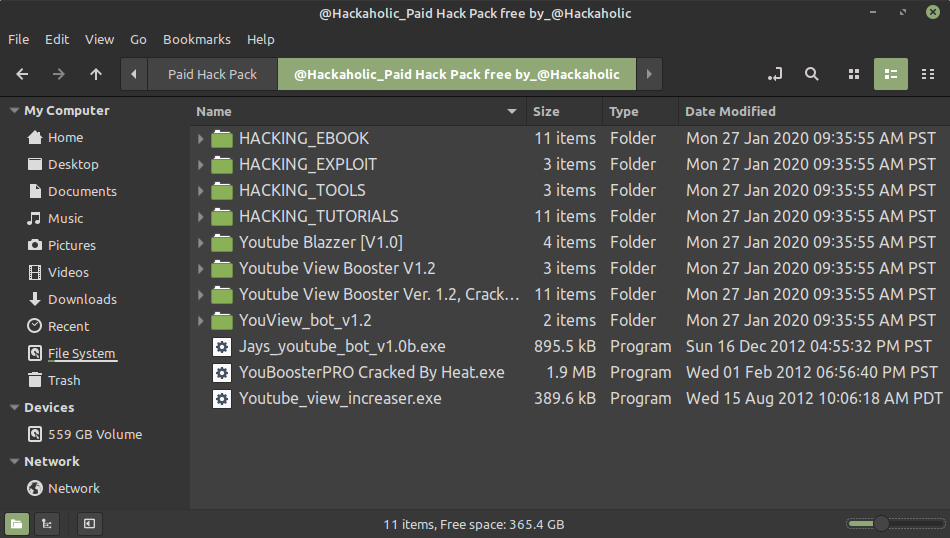This screenshot has height=538, width=950.
Task: Select the HACKING_TOOLS folder icon
Action: coord(222,191)
